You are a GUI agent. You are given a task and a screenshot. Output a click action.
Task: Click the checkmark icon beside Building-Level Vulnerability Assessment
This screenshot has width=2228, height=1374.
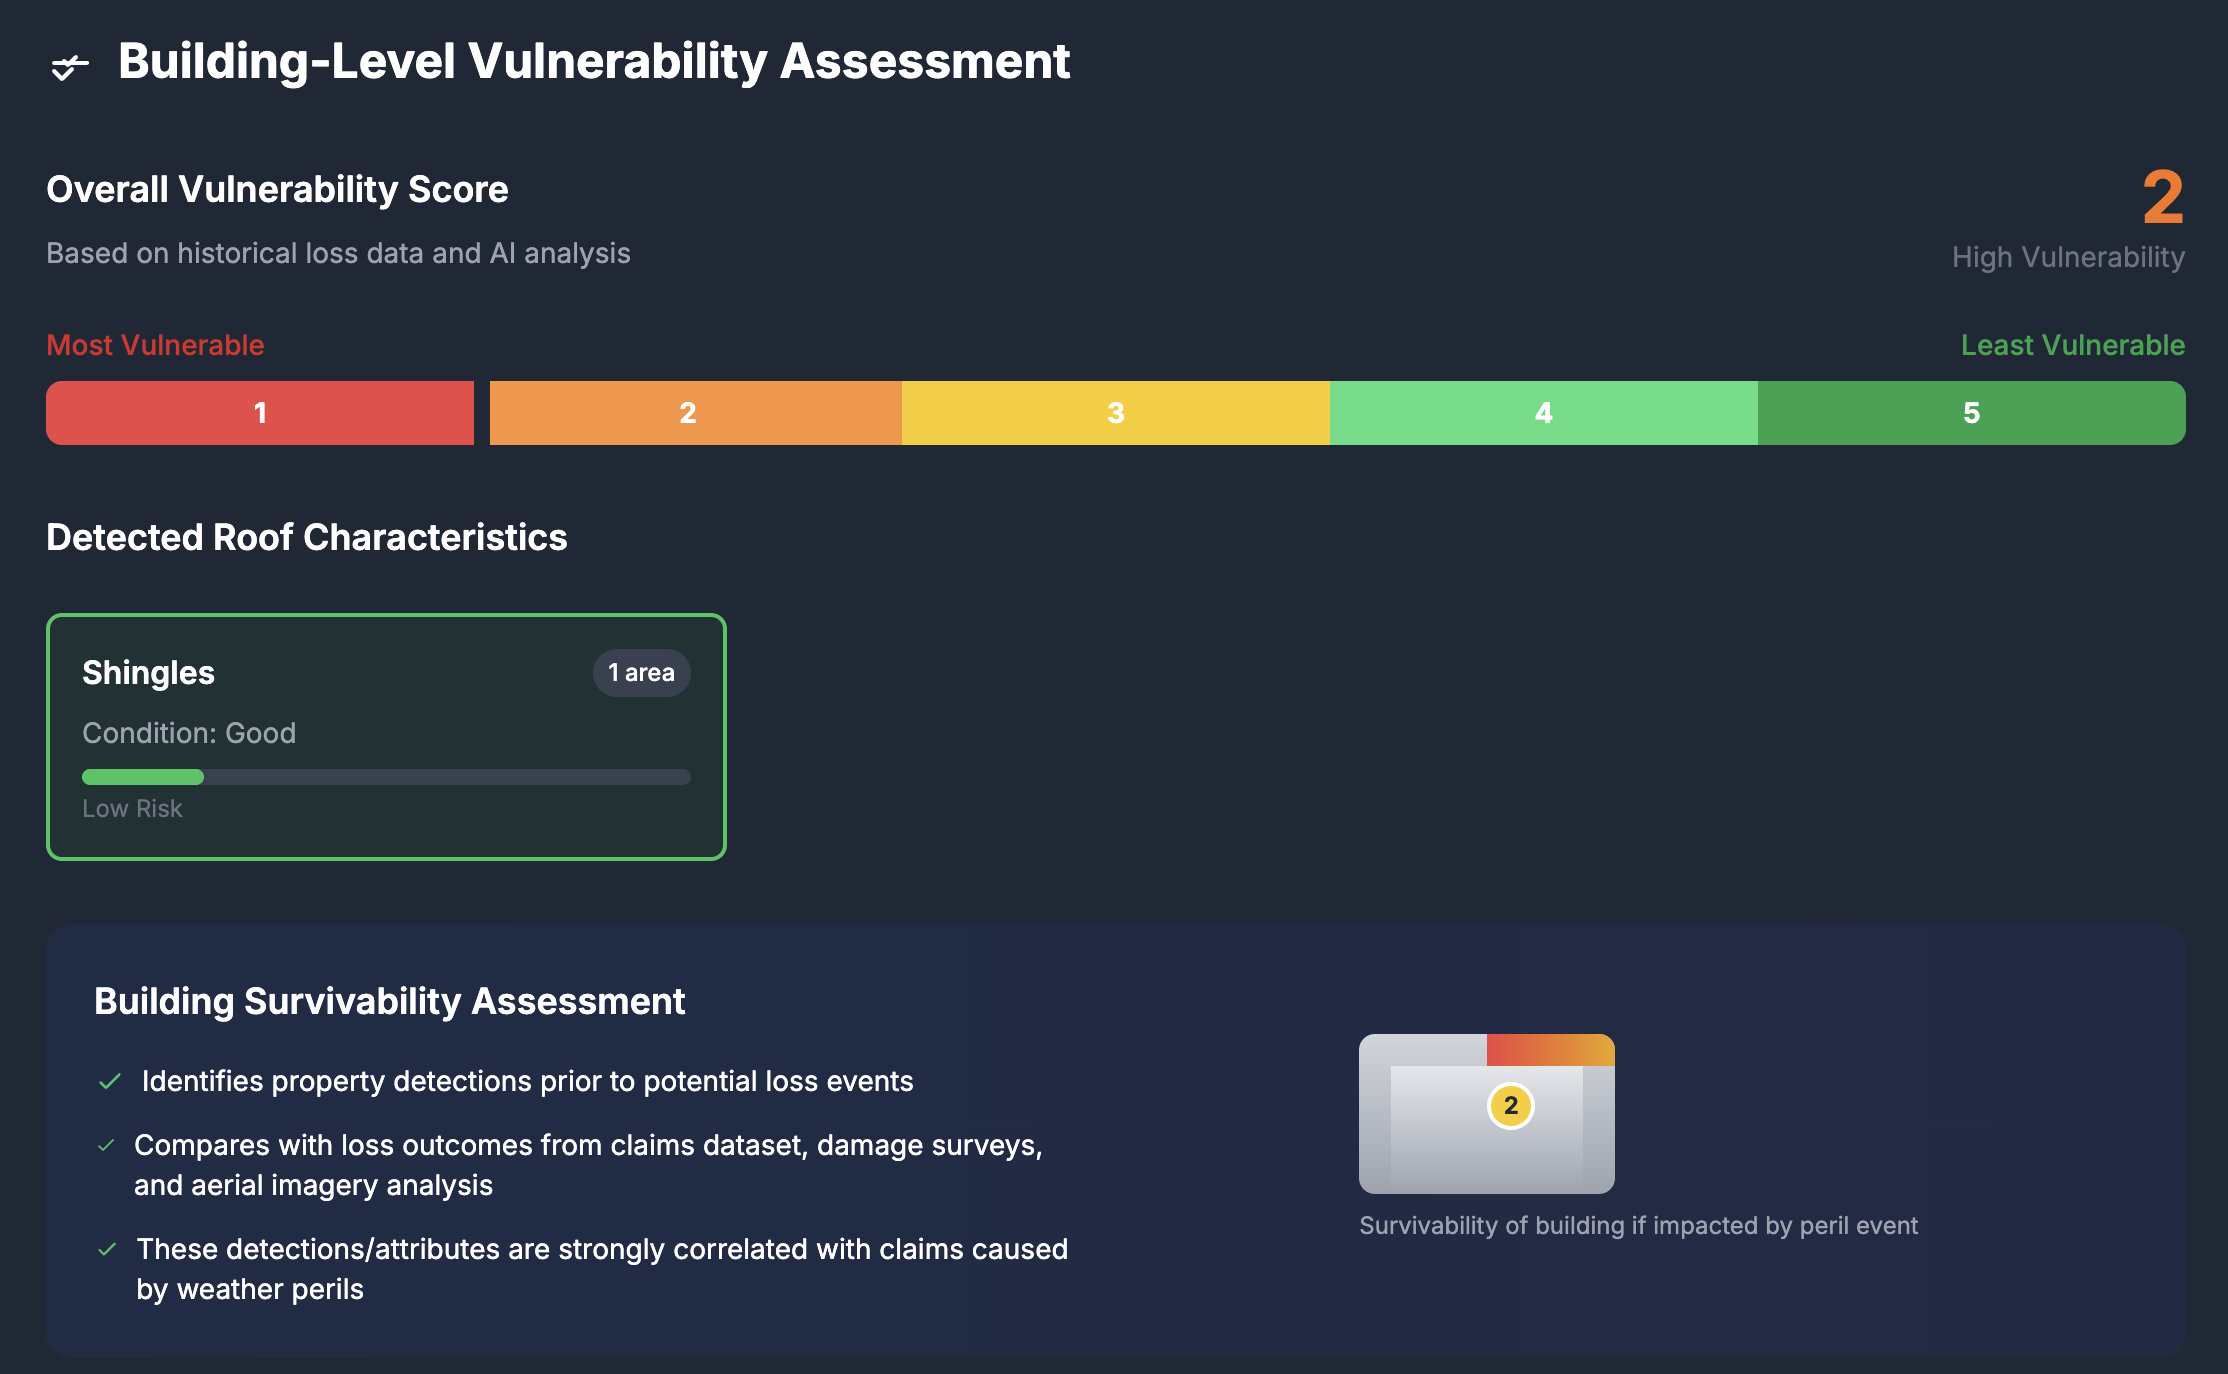click(x=69, y=67)
